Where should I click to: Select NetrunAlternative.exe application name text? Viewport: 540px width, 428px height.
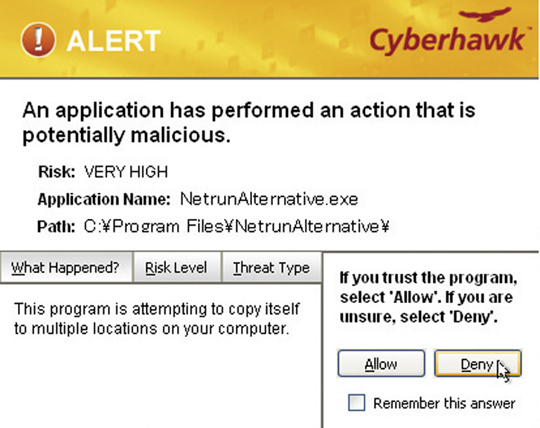269,199
